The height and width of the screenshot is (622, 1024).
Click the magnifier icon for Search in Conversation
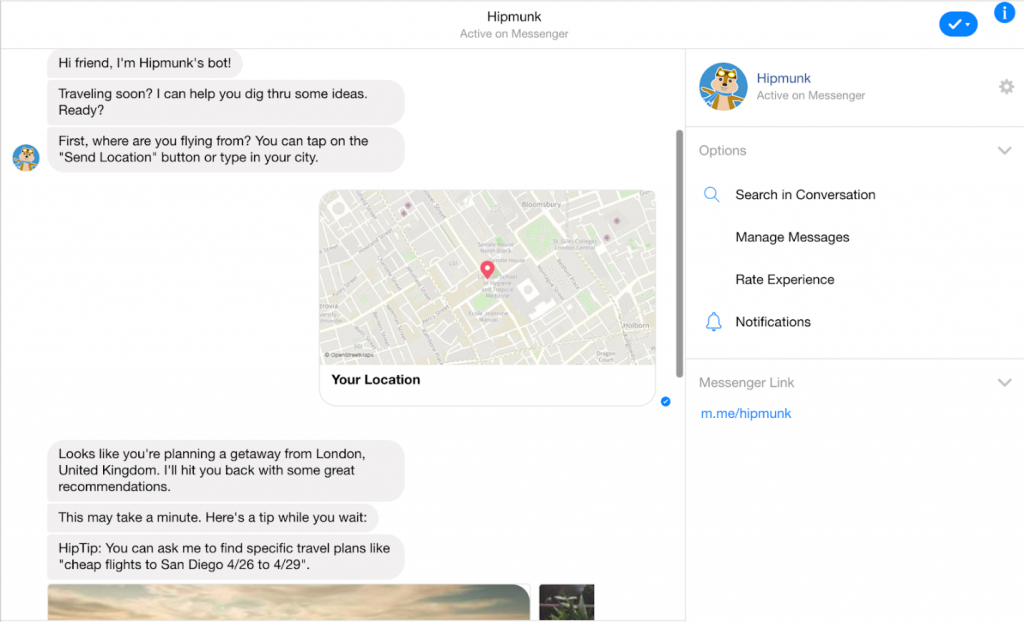click(711, 194)
